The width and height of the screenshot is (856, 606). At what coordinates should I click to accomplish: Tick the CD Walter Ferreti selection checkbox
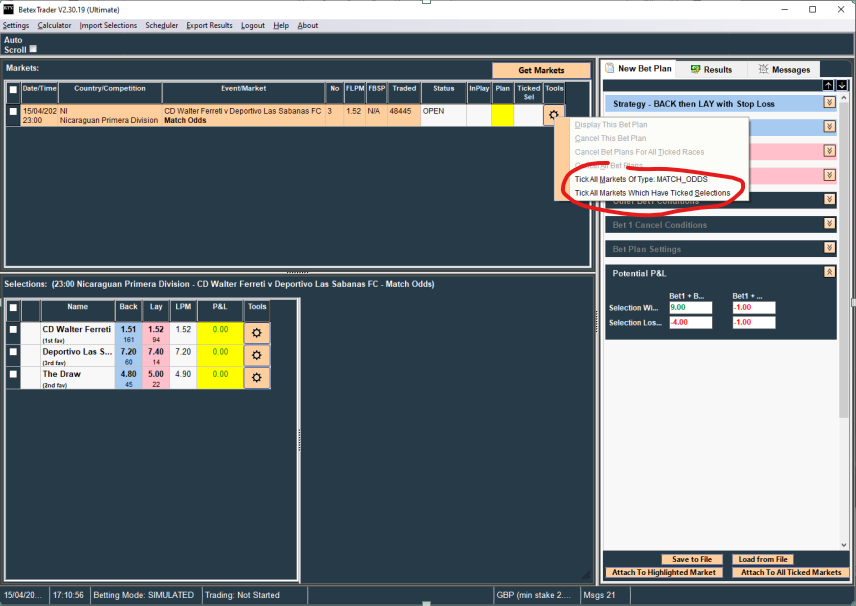[13, 329]
